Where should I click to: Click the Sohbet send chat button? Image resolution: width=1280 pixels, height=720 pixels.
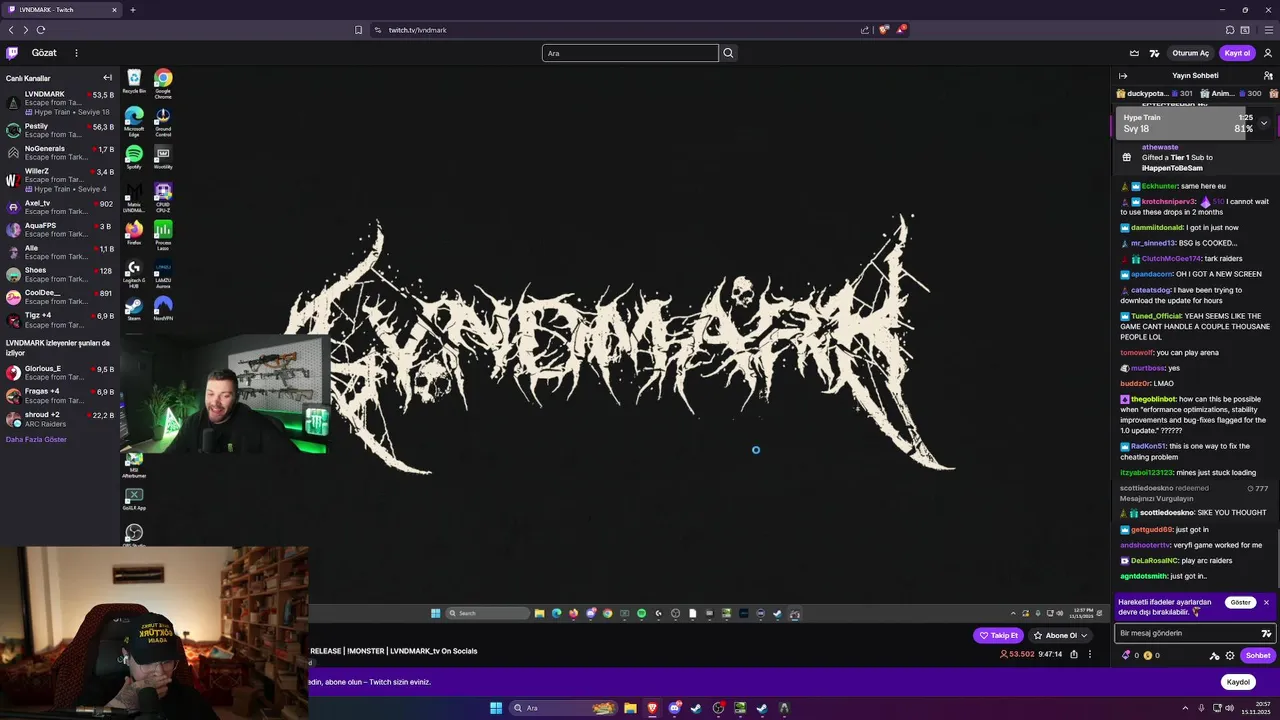[1258, 656]
